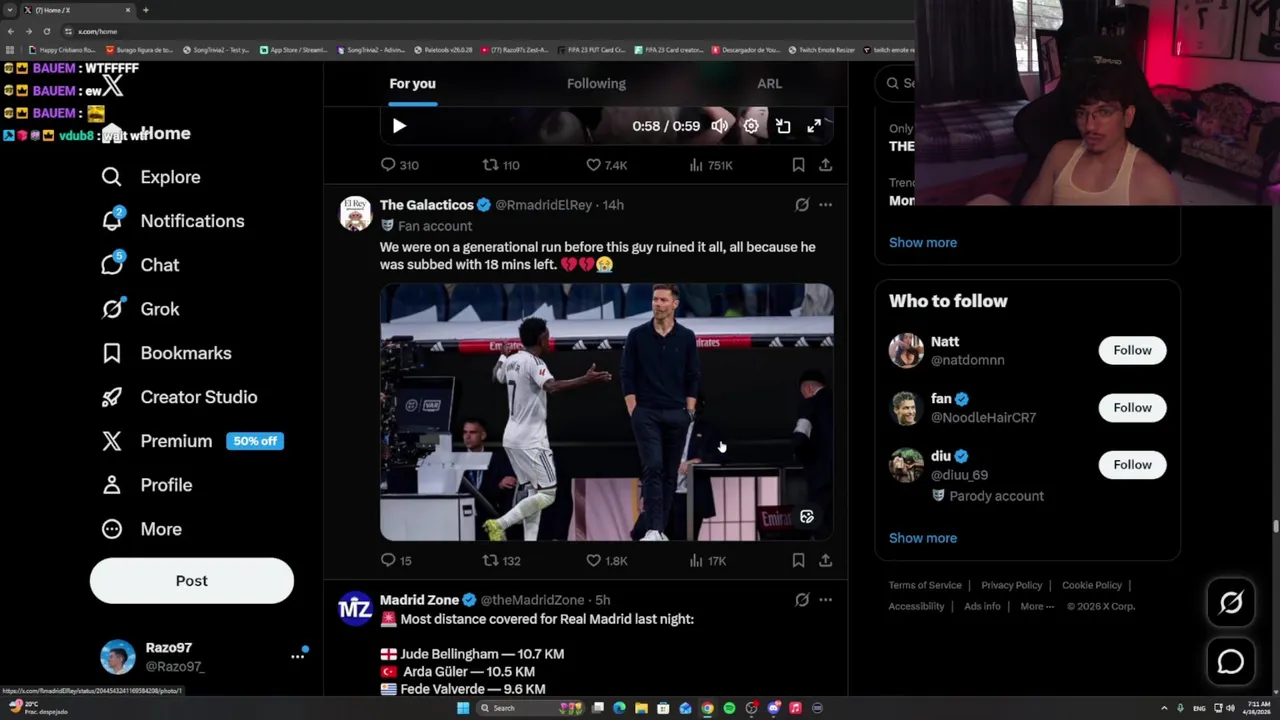Open Grok from the sidebar

tap(140, 309)
